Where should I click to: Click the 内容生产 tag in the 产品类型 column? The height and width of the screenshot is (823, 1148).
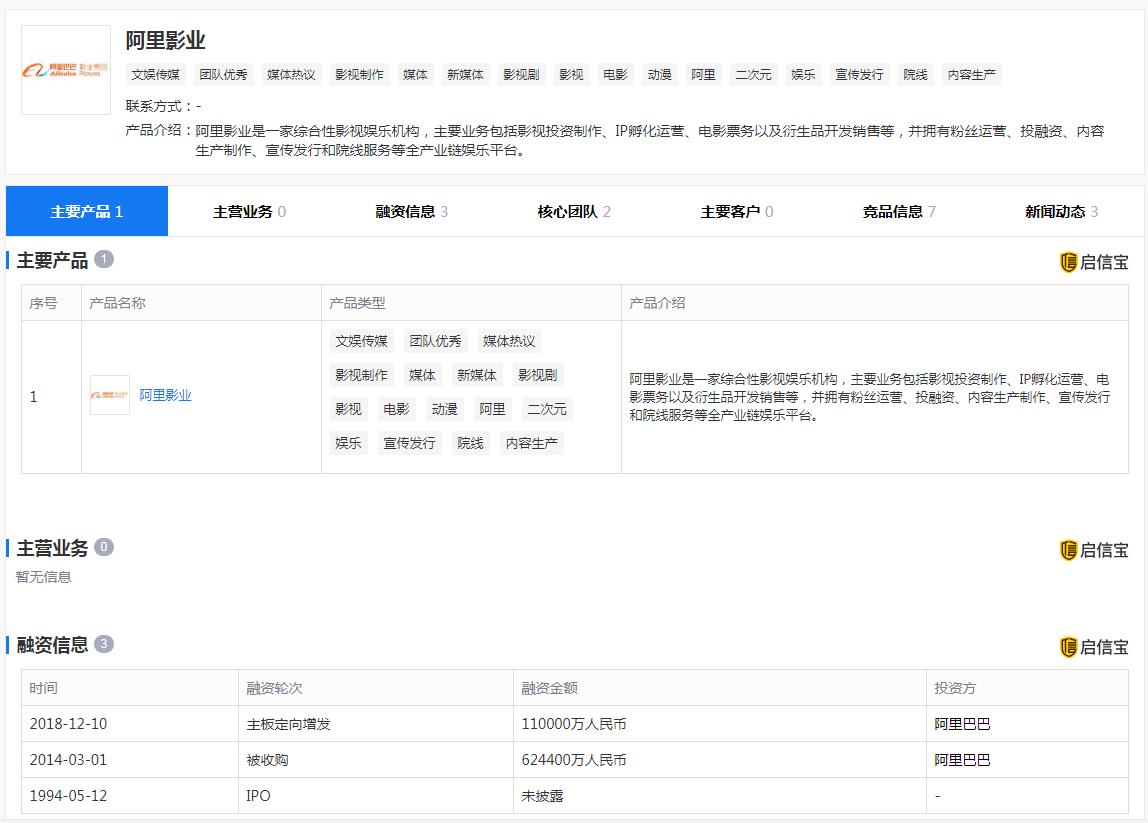[x=532, y=444]
